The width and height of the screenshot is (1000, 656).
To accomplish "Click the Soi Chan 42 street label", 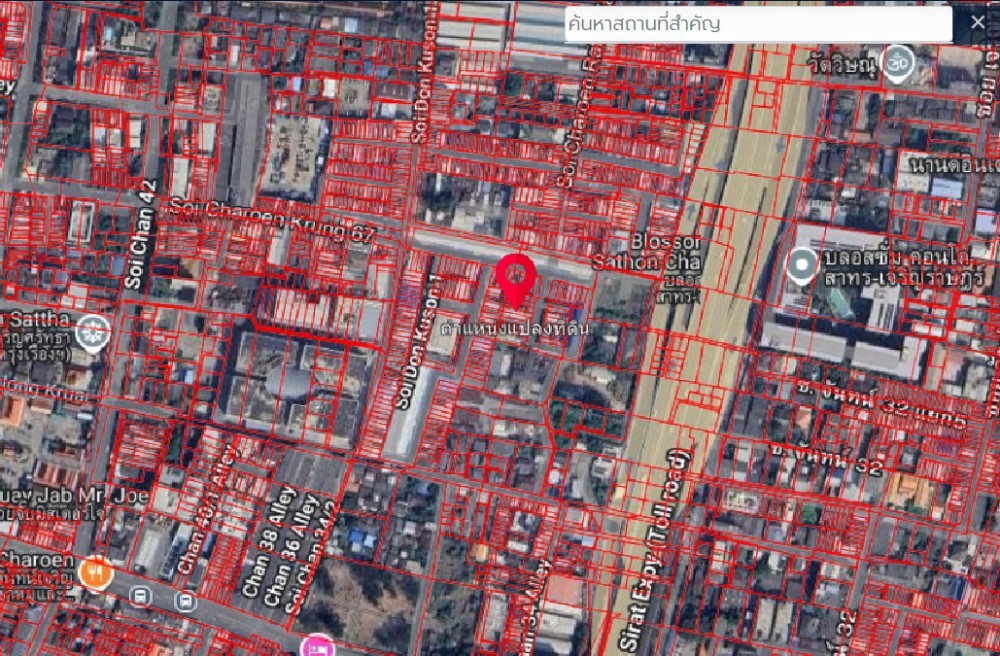I will [x=141, y=234].
